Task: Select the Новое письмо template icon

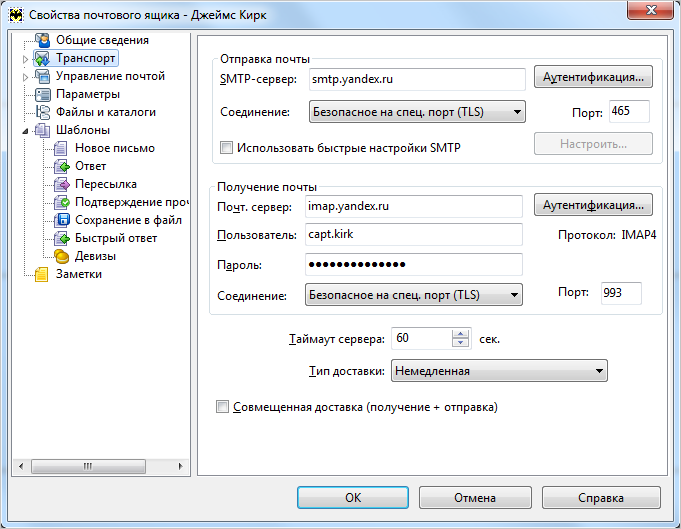Action: coord(61,148)
